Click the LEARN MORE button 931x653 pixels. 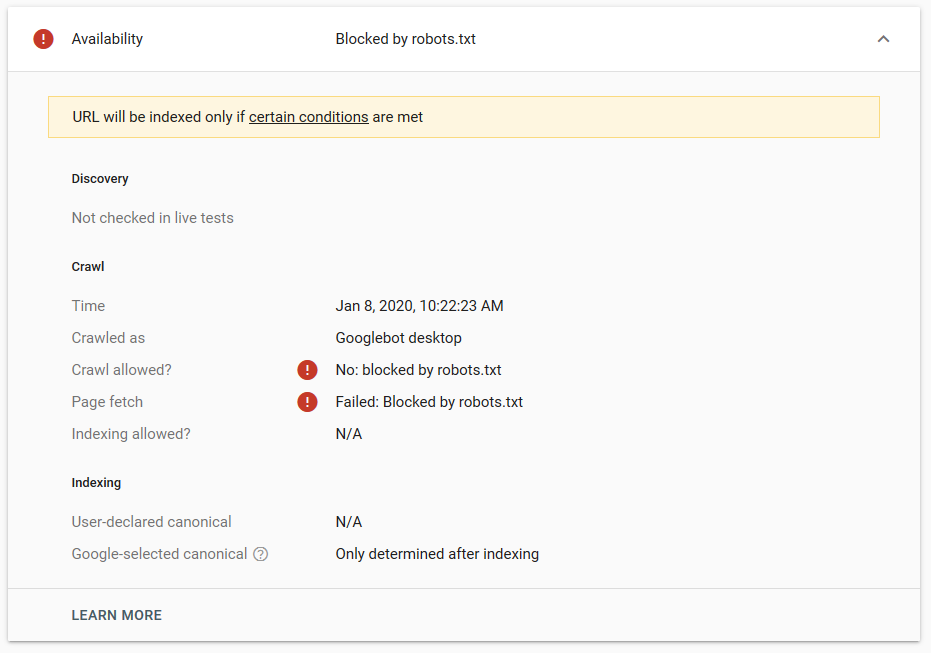click(x=116, y=615)
